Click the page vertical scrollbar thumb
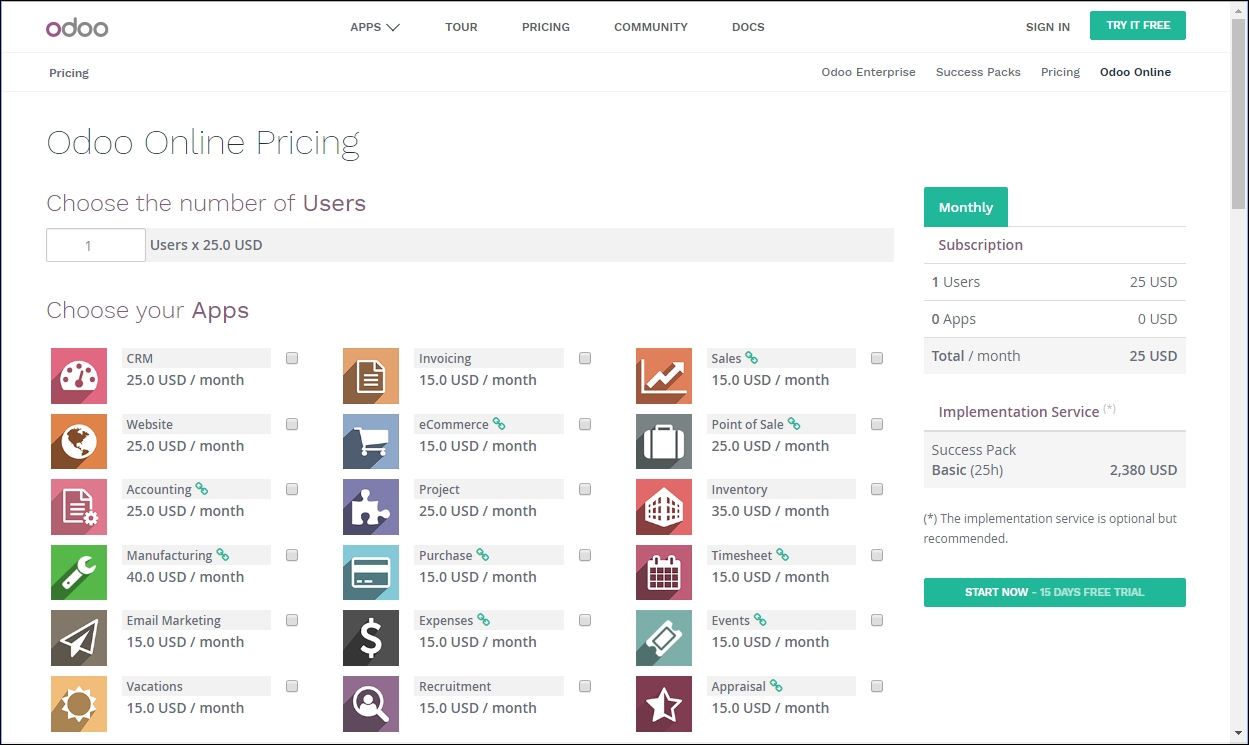The image size is (1249, 745). coord(1239,112)
